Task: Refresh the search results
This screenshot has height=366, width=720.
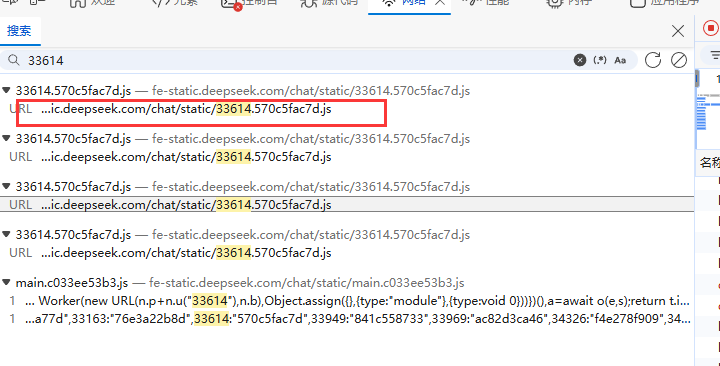Action: tap(652, 60)
